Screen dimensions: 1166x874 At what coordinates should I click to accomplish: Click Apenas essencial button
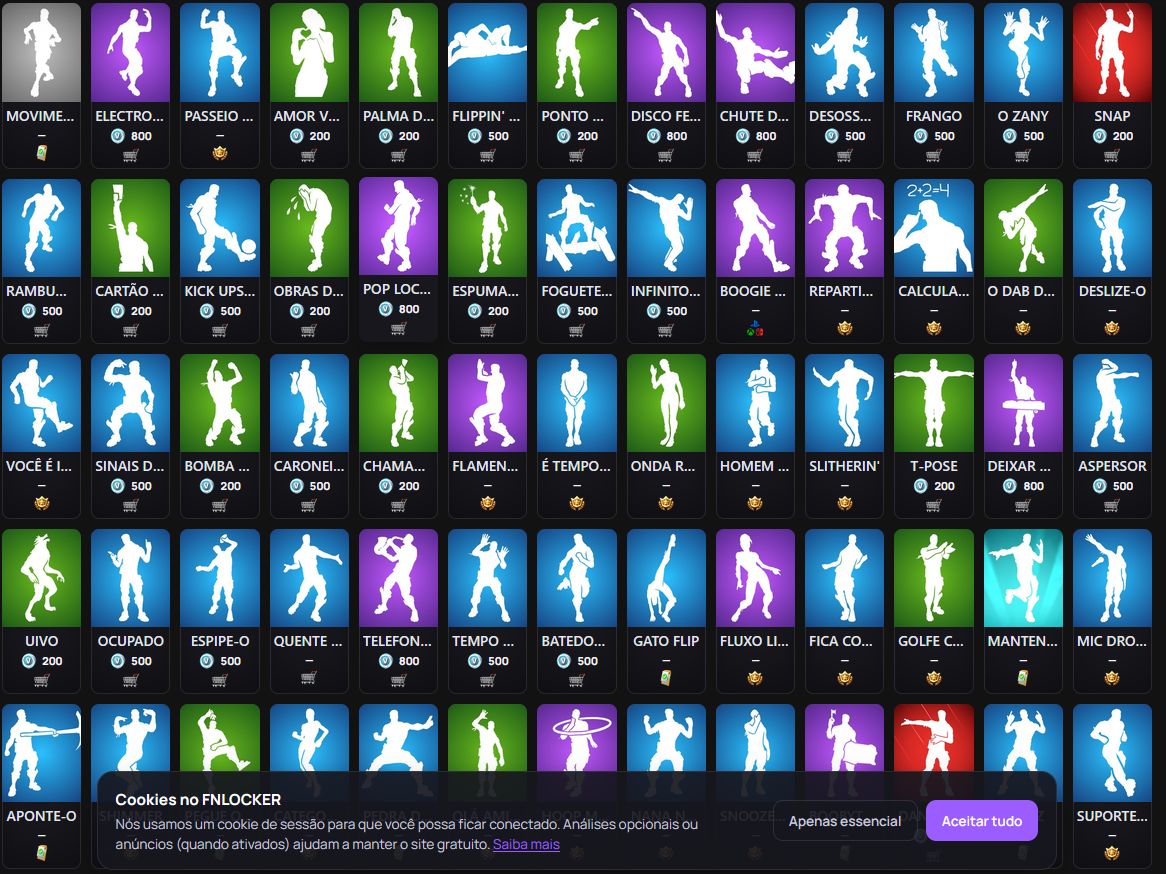point(845,820)
